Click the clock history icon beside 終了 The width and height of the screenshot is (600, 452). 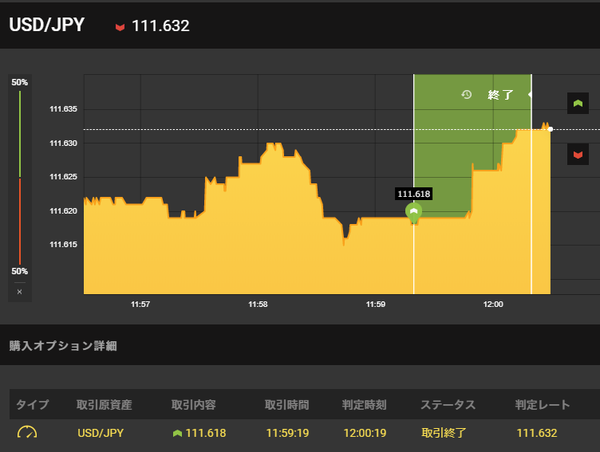pos(466,95)
